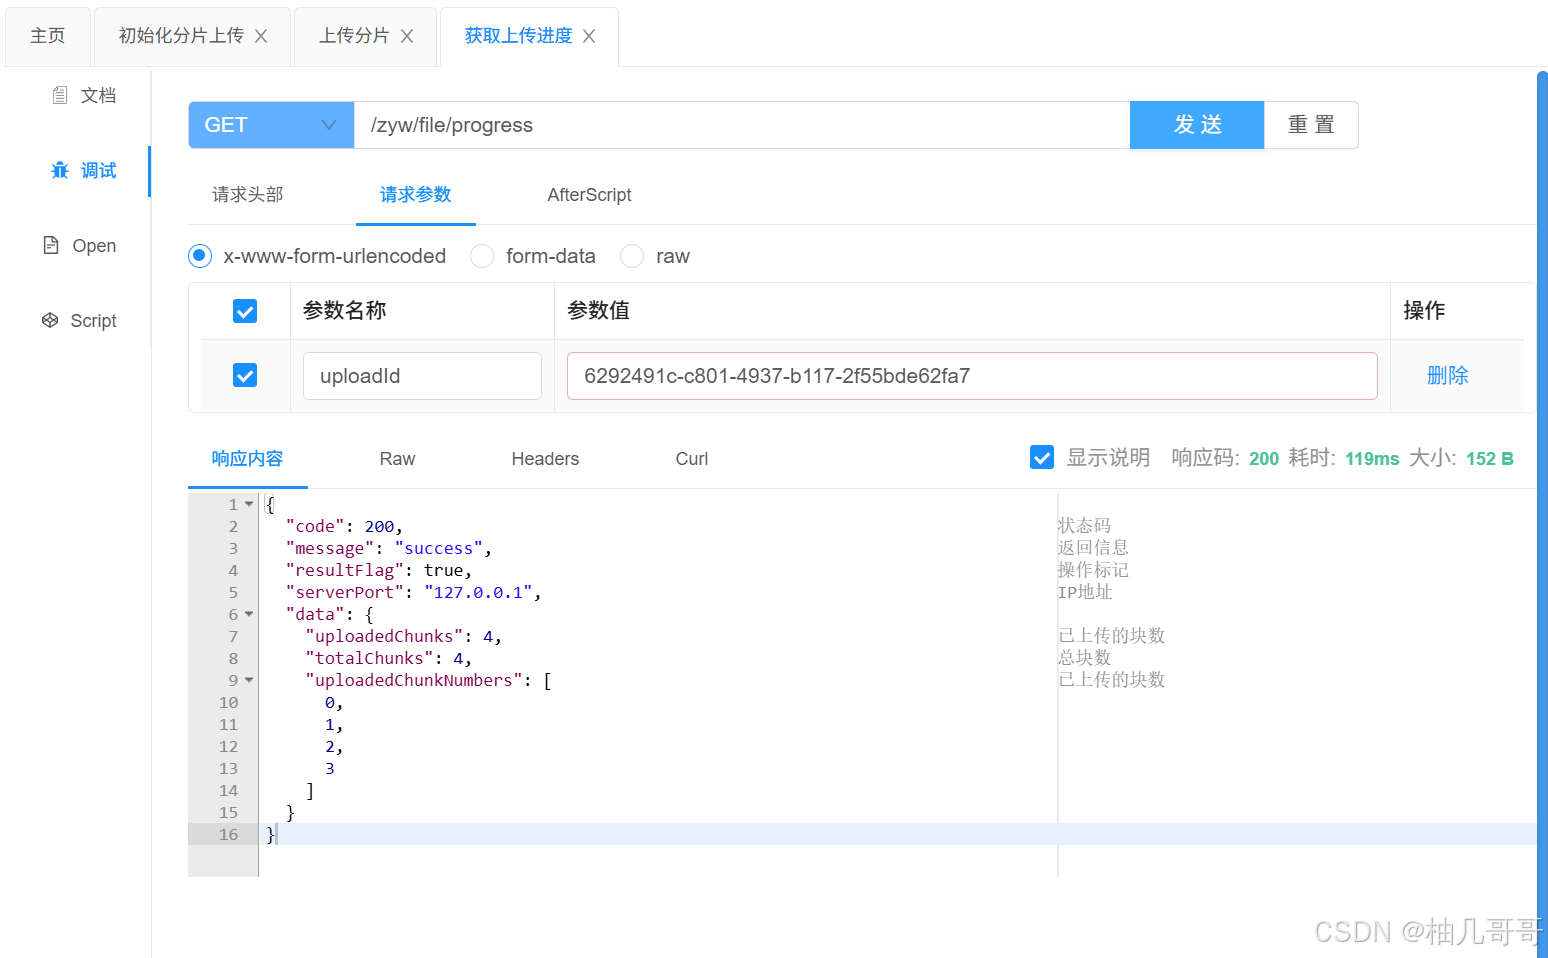Switch to the AfterScript tab
The width and height of the screenshot is (1548, 958).
589,195
